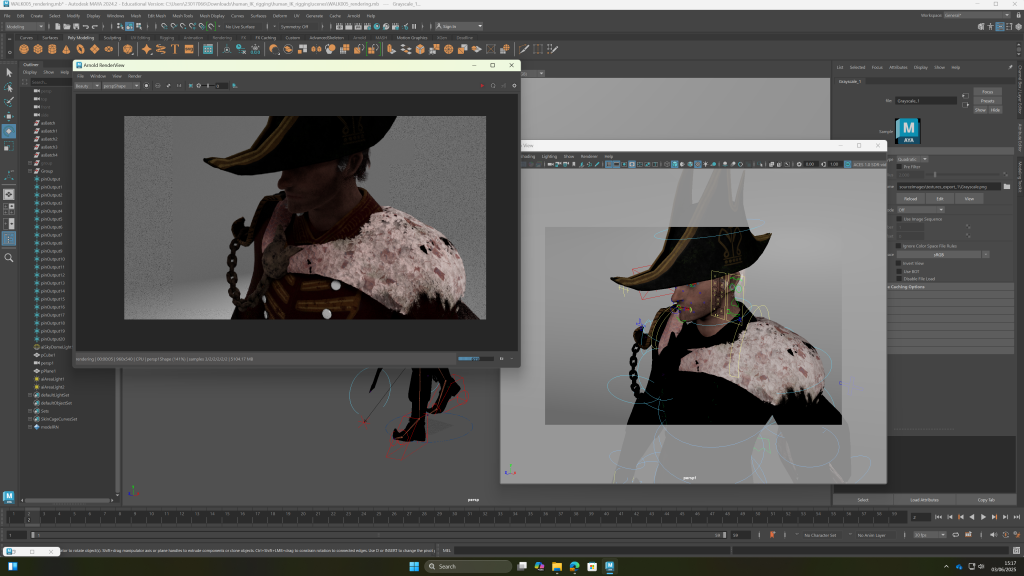Click the Presets button in Attribute Editor
1024x576 pixels.
point(987,101)
